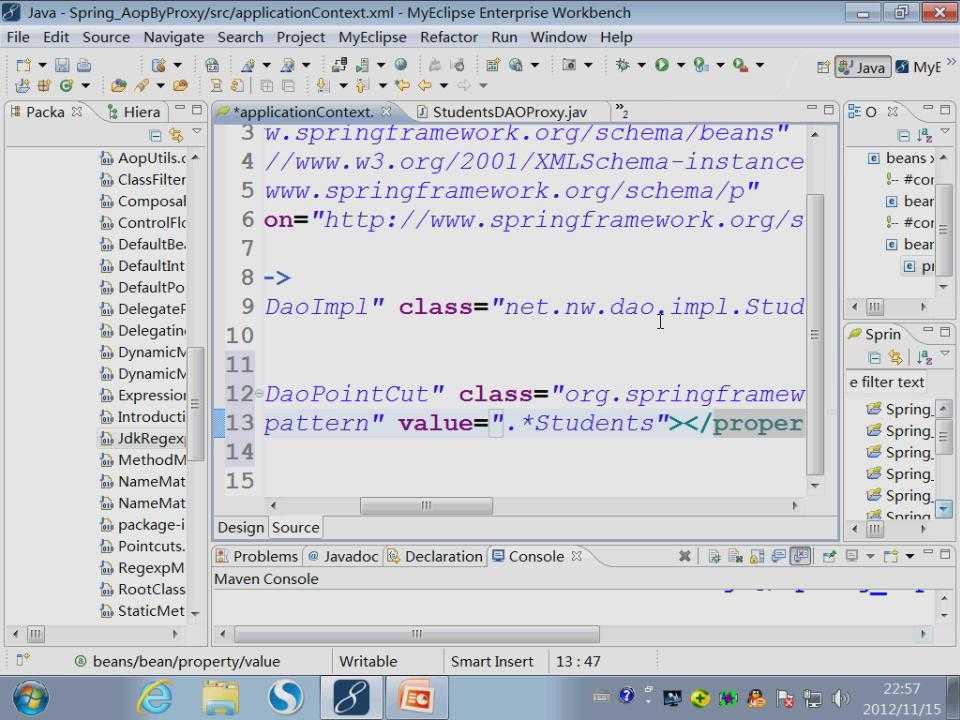Switch to the Declaration tab
The image size is (960, 720).
click(435, 556)
